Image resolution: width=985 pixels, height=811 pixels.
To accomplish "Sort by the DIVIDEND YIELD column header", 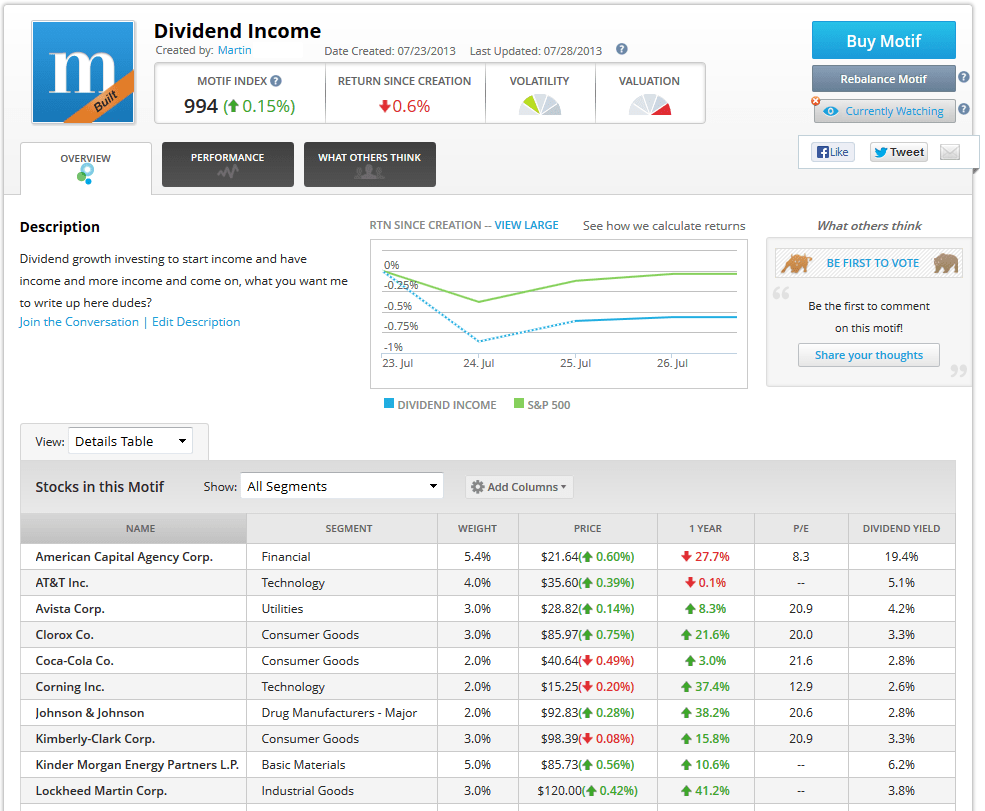I will 901,528.
